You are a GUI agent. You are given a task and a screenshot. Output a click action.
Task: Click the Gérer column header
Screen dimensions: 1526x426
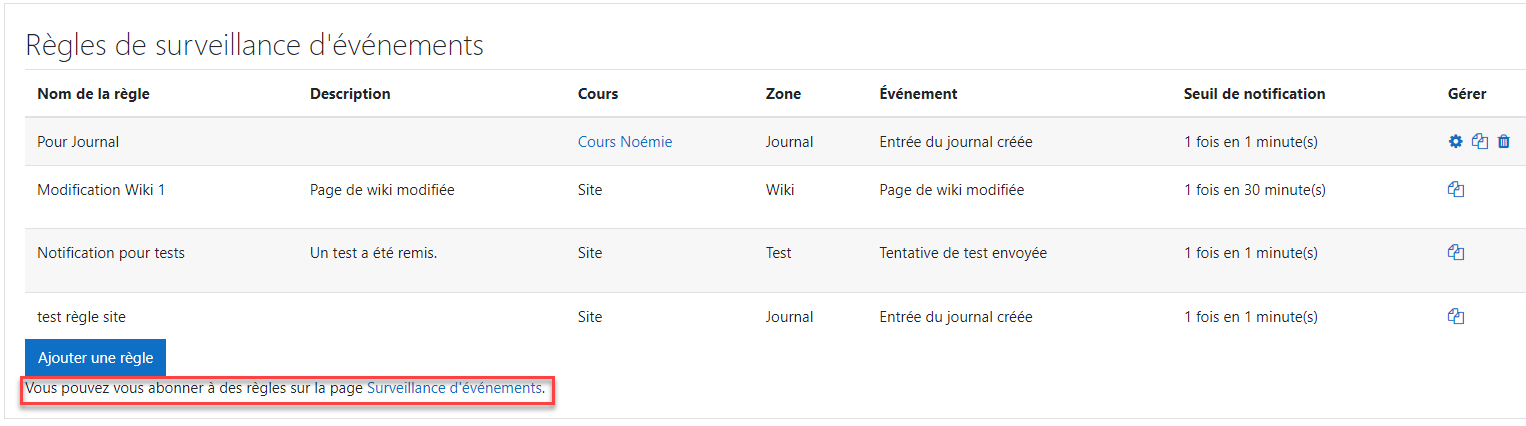pyautogui.click(x=1467, y=94)
